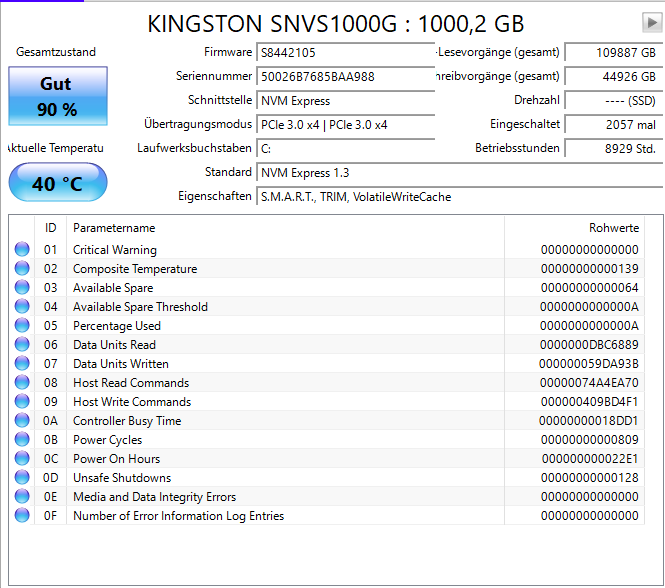Click the Eigenschaften field with S.M.A.R.T., TRIM
Image resolution: width=665 pixels, height=588 pixels.
[460, 196]
